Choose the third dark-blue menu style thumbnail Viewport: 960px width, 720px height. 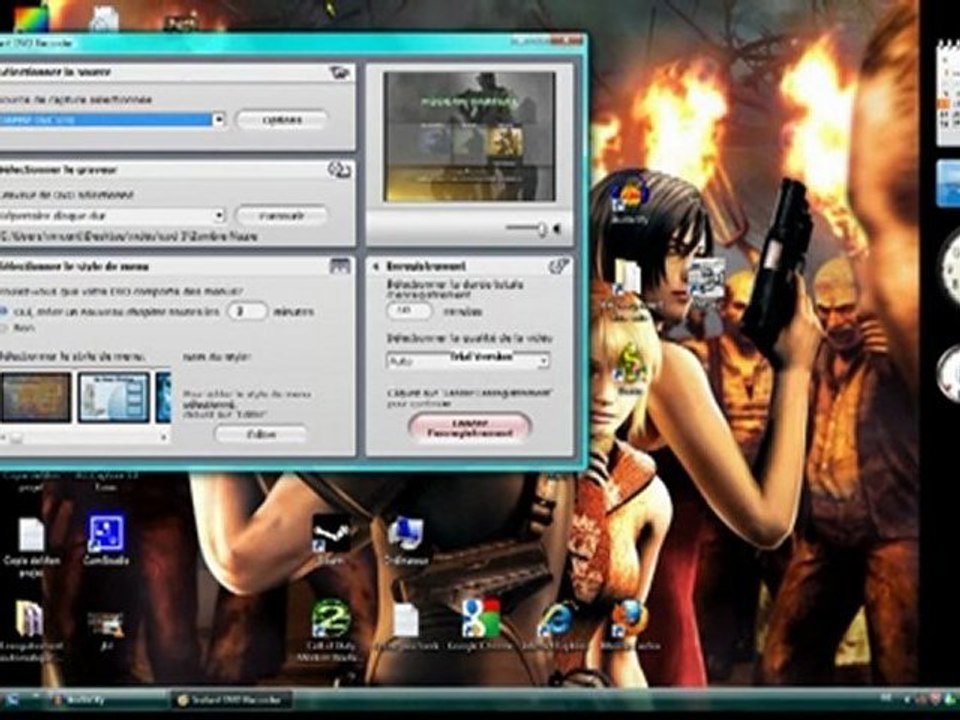click(x=163, y=397)
